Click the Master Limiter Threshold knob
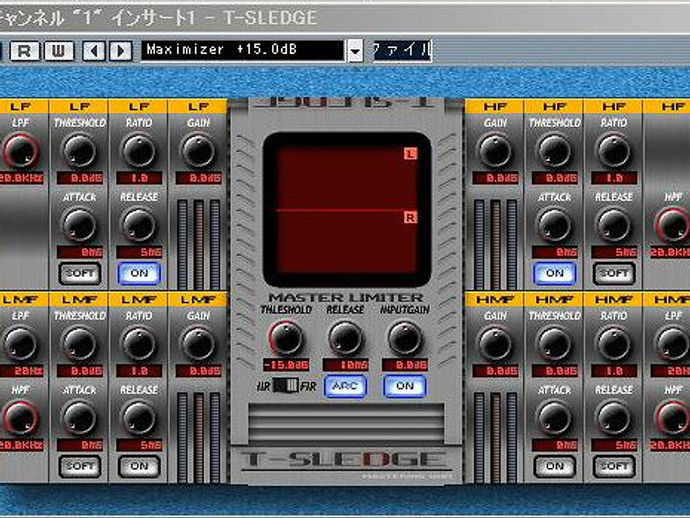This screenshot has width=690, height=518. [x=286, y=338]
